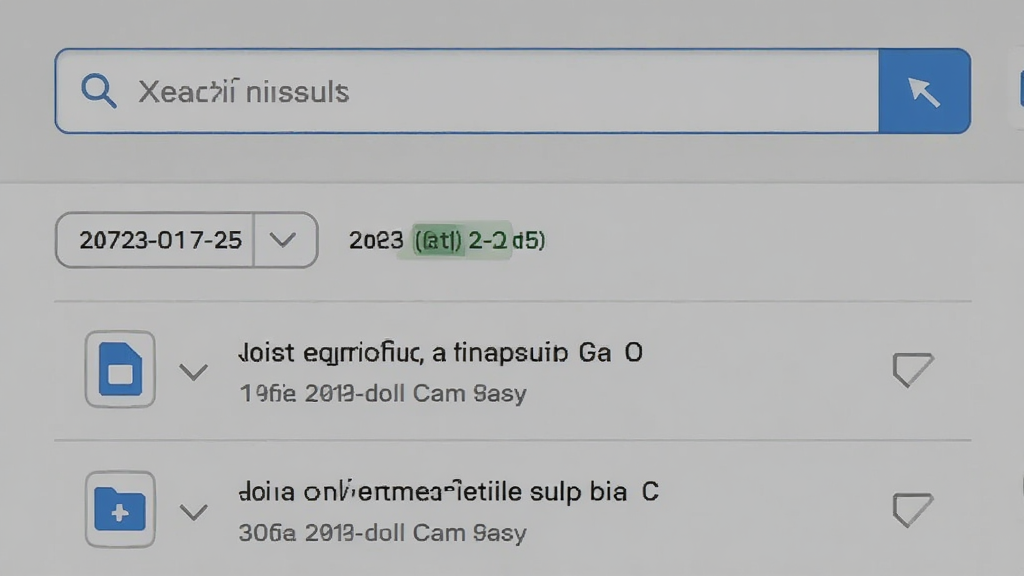Open the 'doiia on' second result title
The width and height of the screenshot is (1024, 576).
pyautogui.click(x=449, y=492)
